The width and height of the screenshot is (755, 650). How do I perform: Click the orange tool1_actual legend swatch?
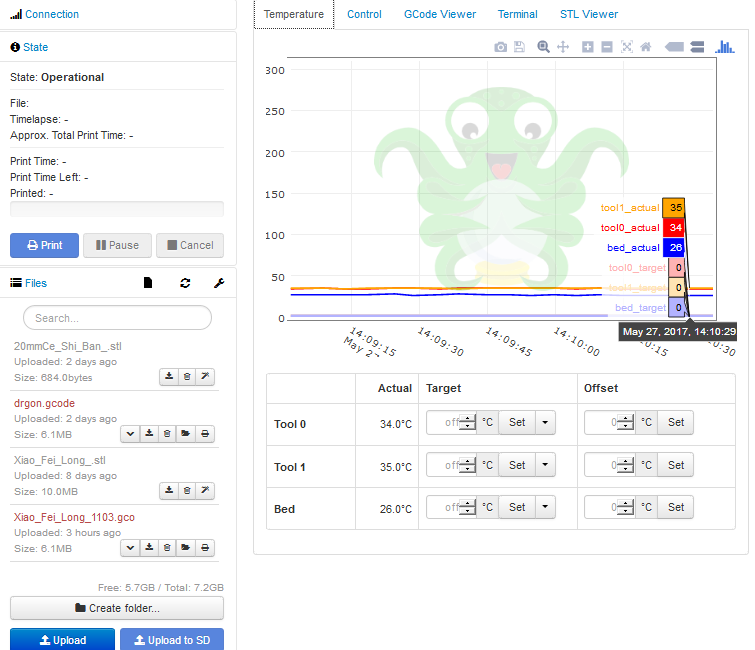tap(673, 208)
